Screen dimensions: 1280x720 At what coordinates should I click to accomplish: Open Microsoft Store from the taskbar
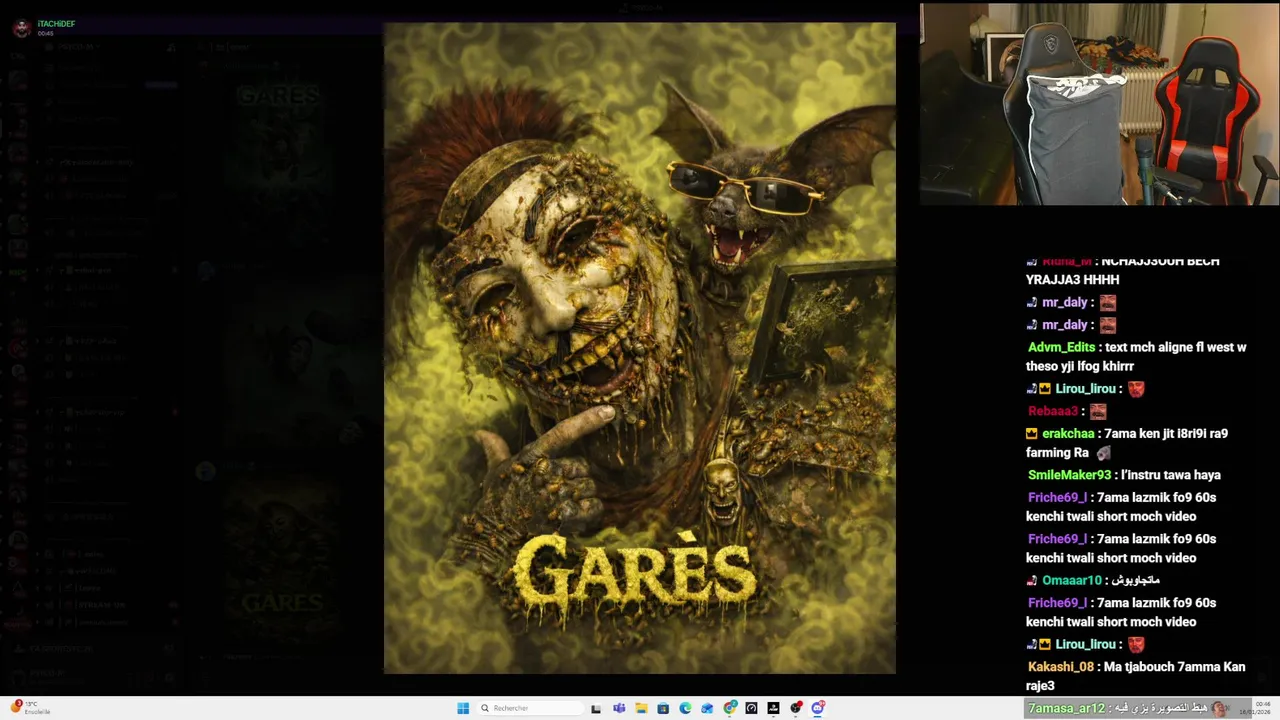(x=663, y=708)
